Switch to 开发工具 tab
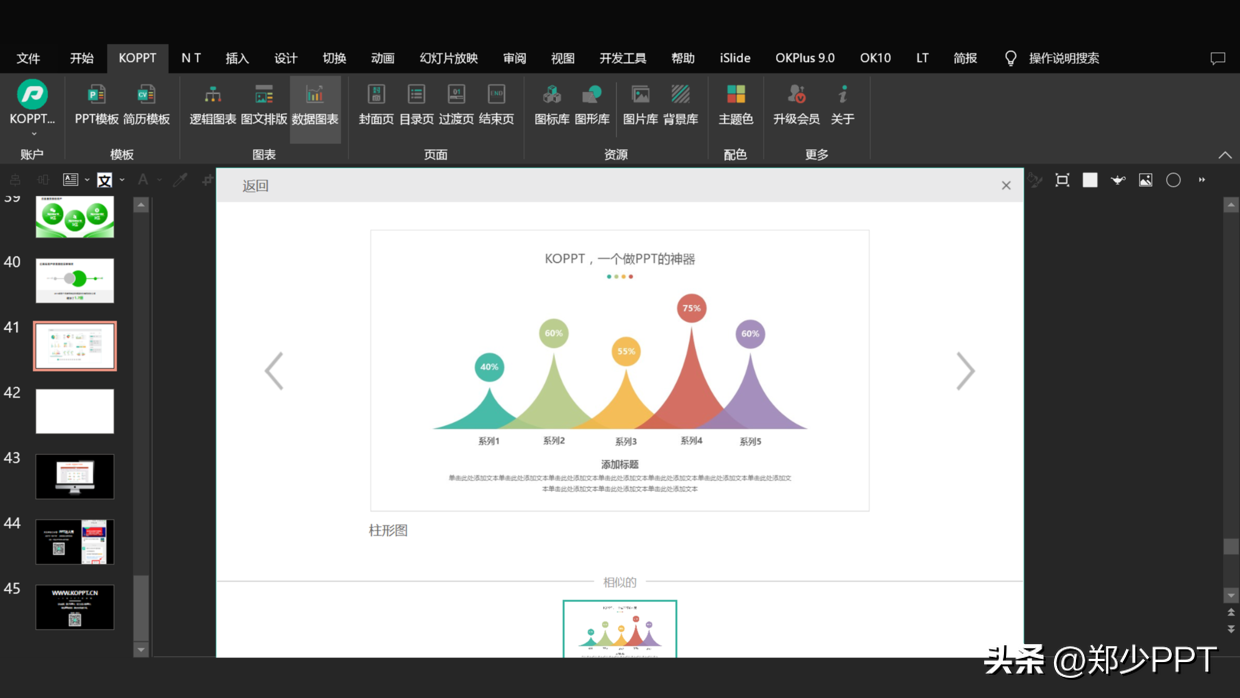Viewport: 1240px width, 698px height. 623,58
